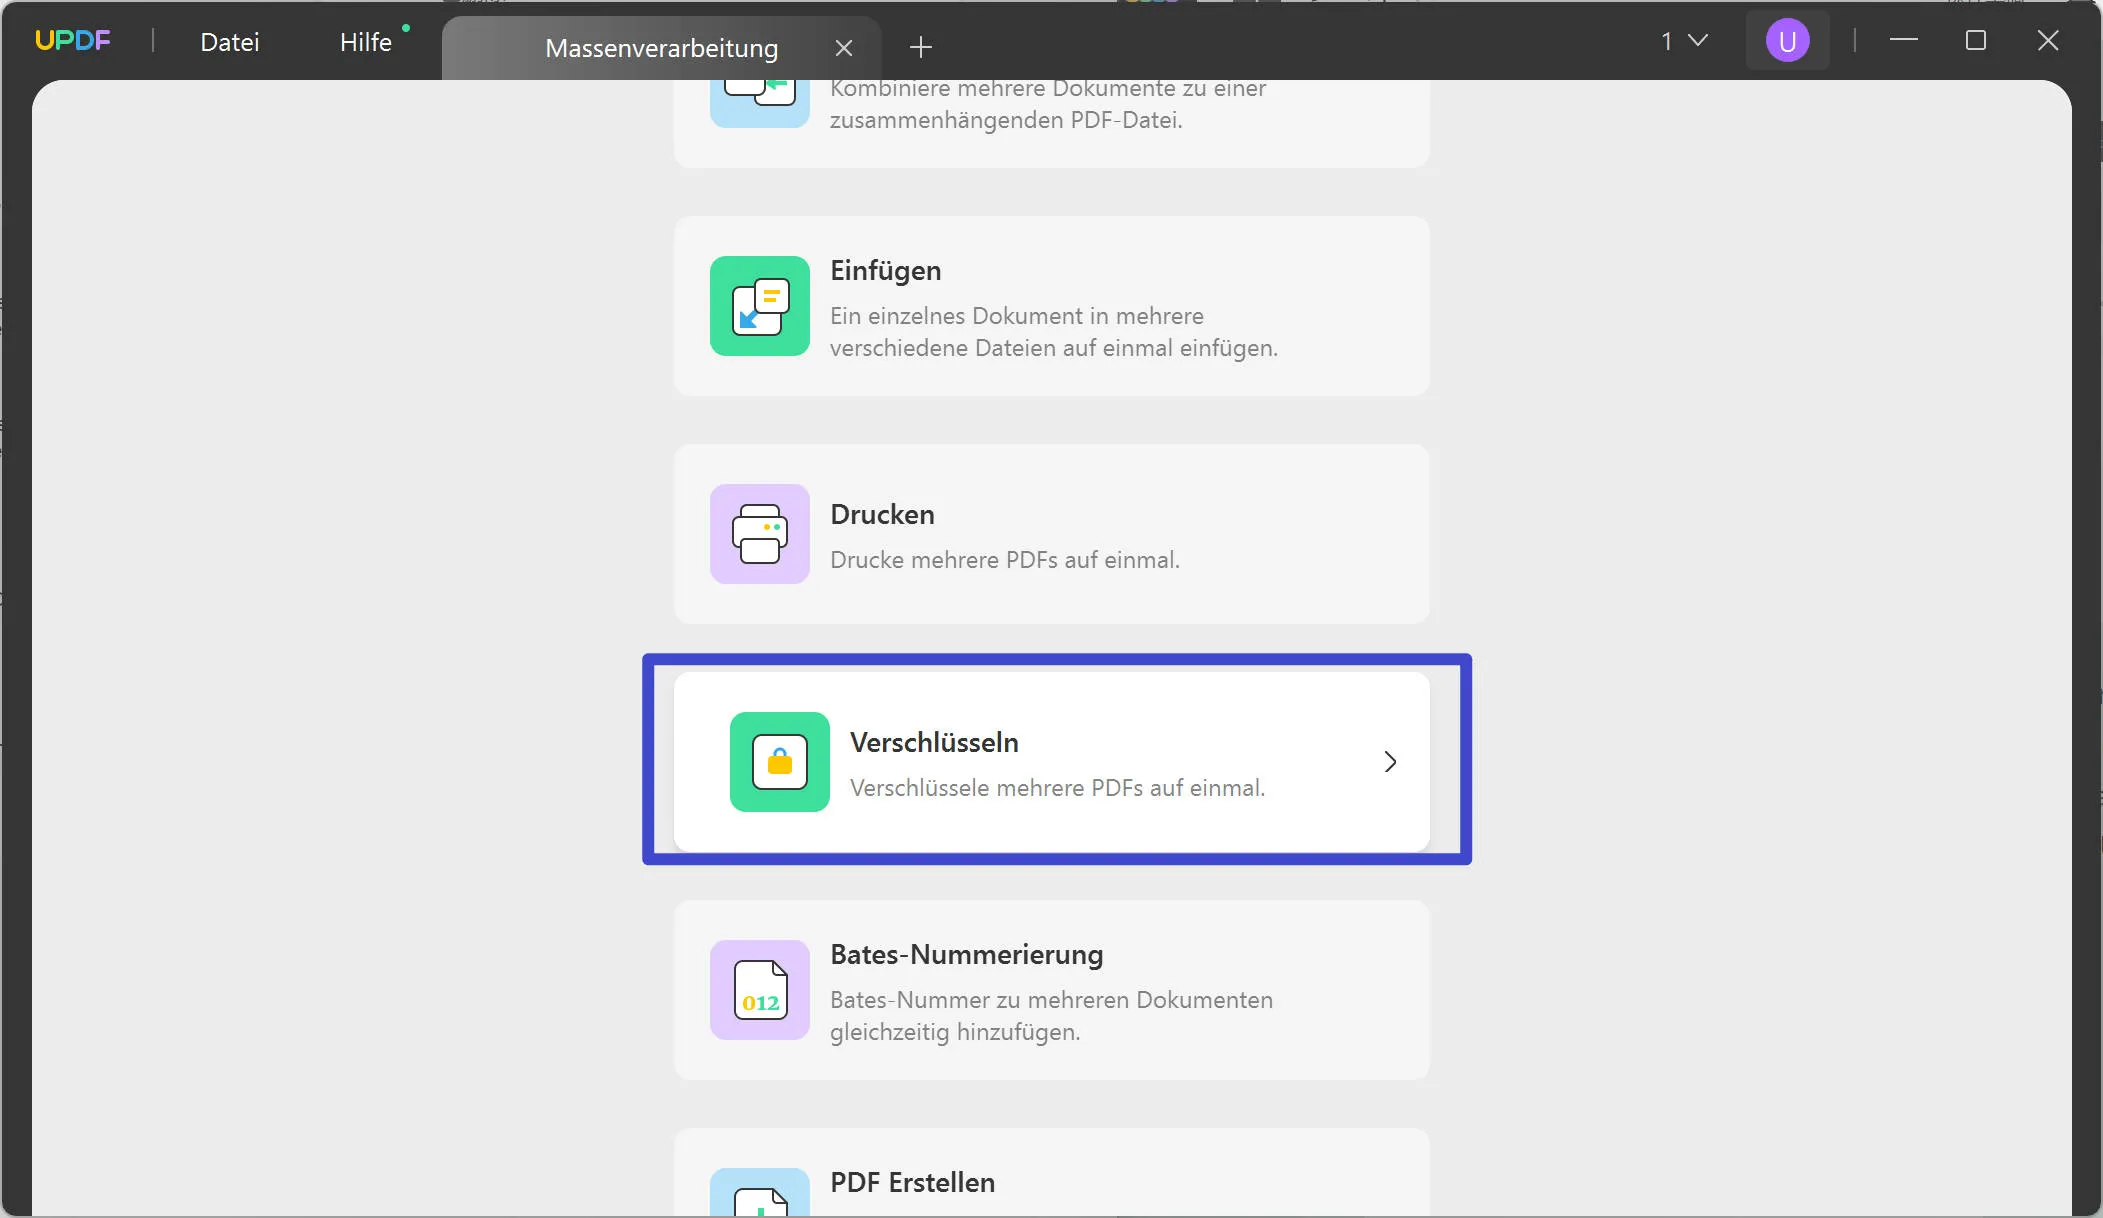Switch to the Massenverarbeitung tab
2103x1218 pixels.
[660, 46]
